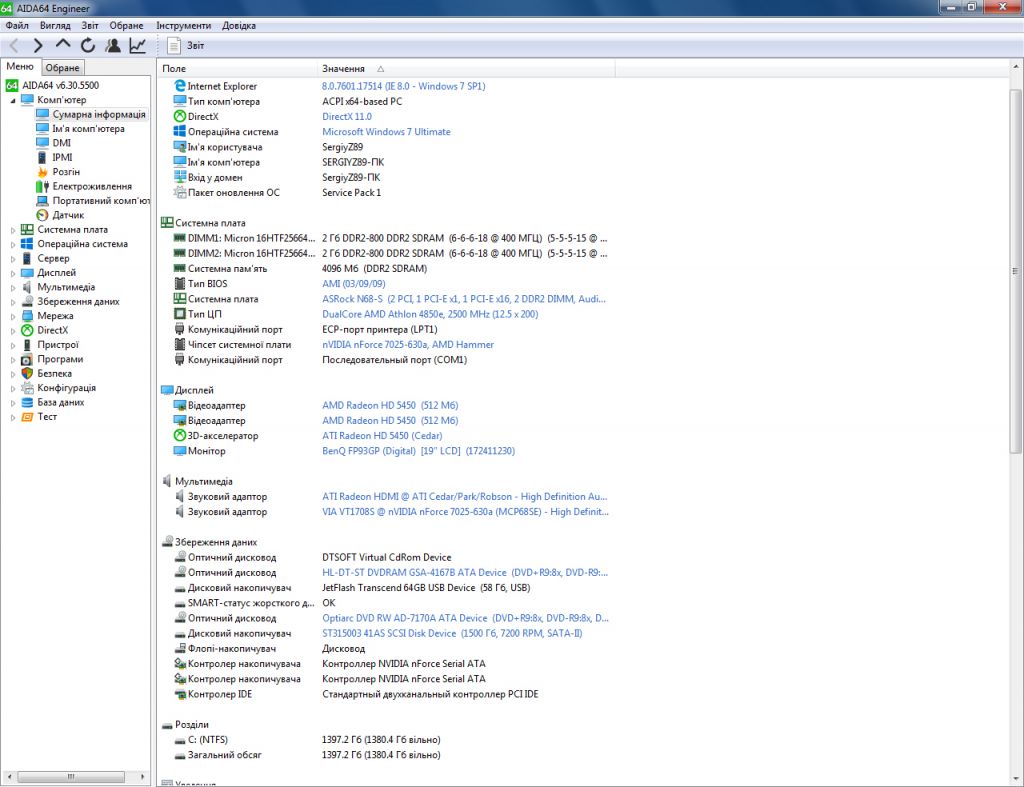The image size is (1024, 787).
Task: Click the BenQ FP93GP monitor link
Action: [x=418, y=451]
